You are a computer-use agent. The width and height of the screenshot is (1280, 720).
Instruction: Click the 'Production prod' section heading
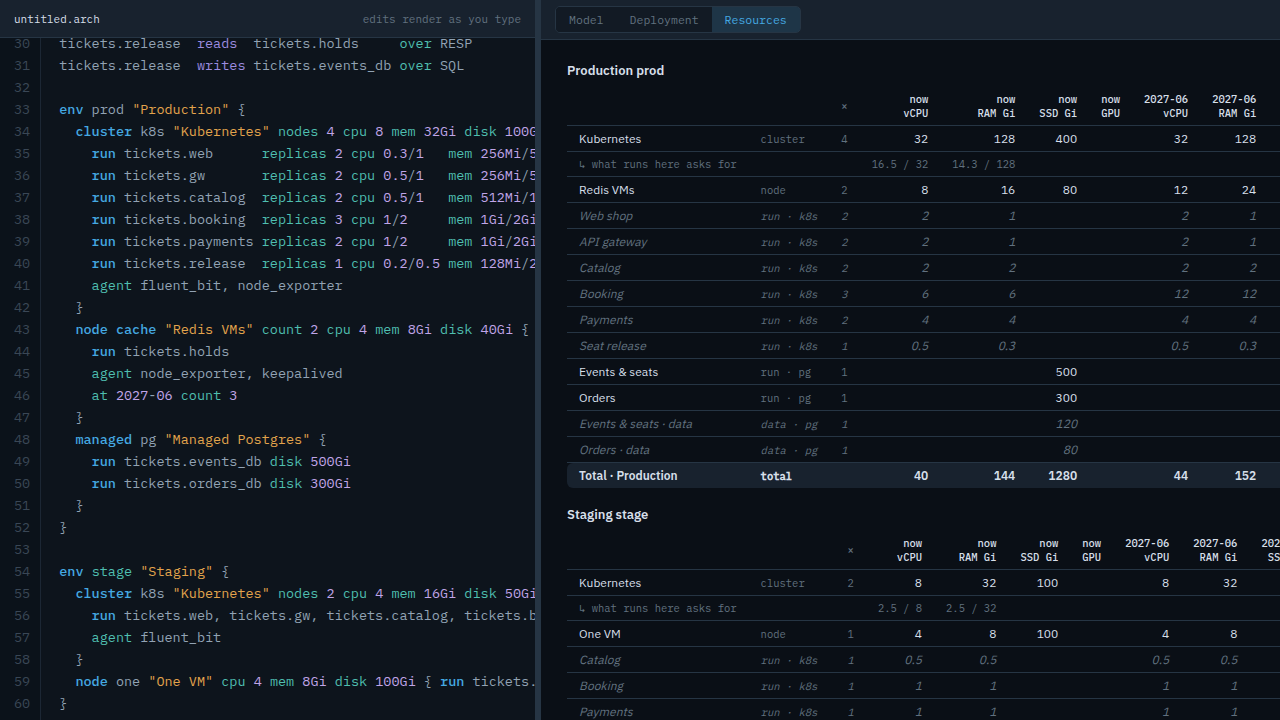click(x=615, y=70)
